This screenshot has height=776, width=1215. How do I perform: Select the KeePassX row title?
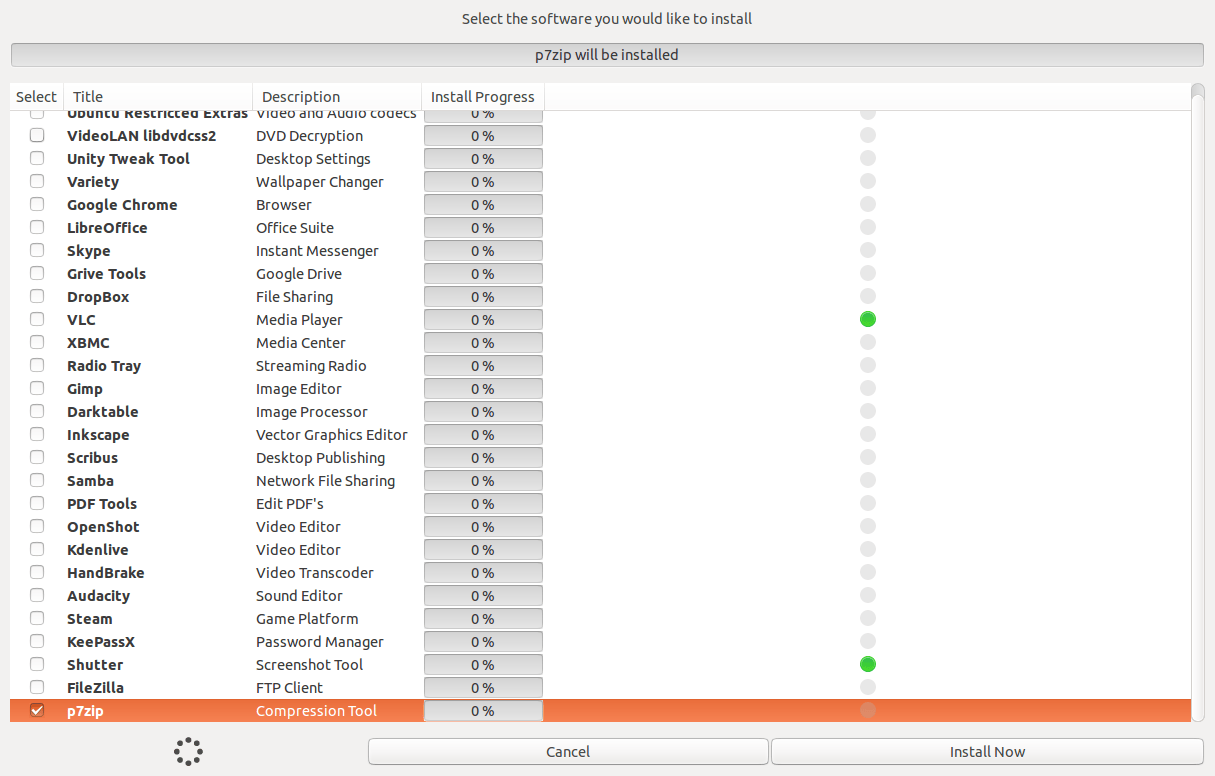(100, 641)
